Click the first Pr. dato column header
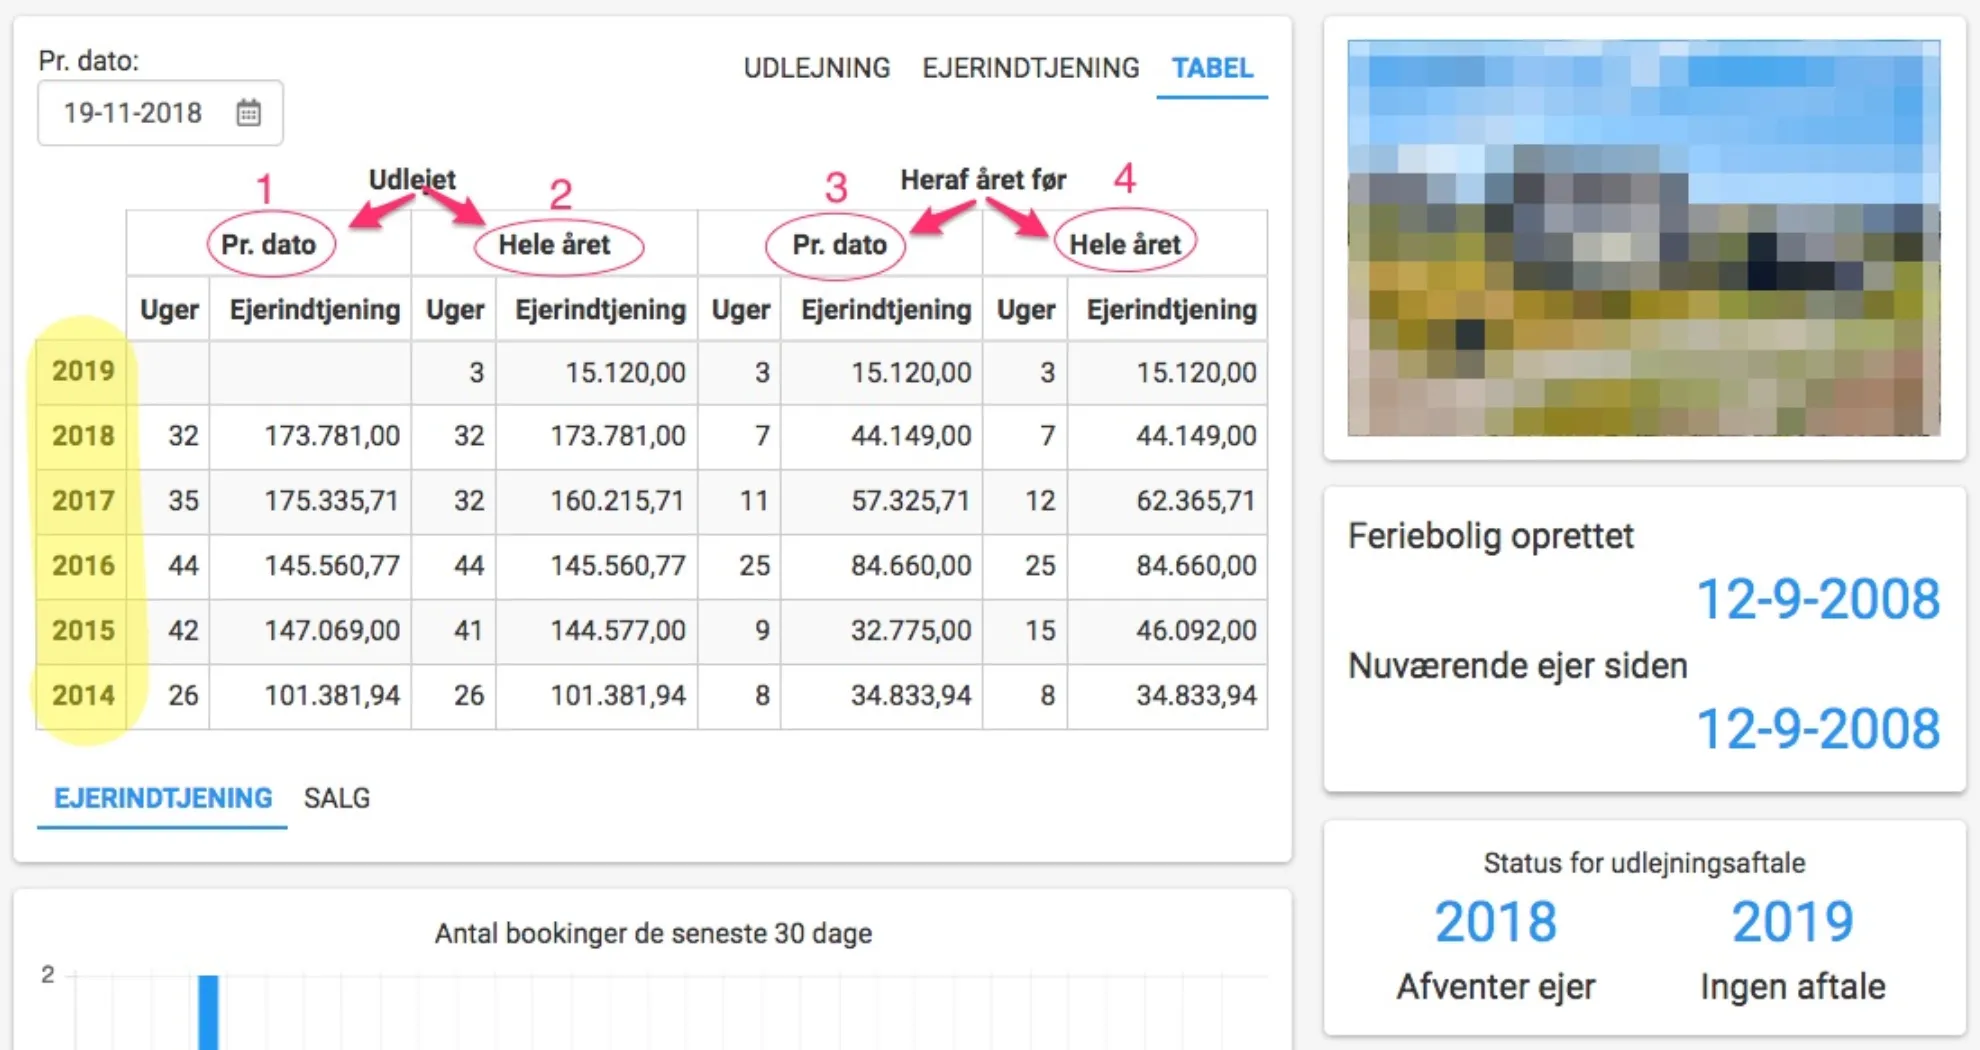 point(271,243)
